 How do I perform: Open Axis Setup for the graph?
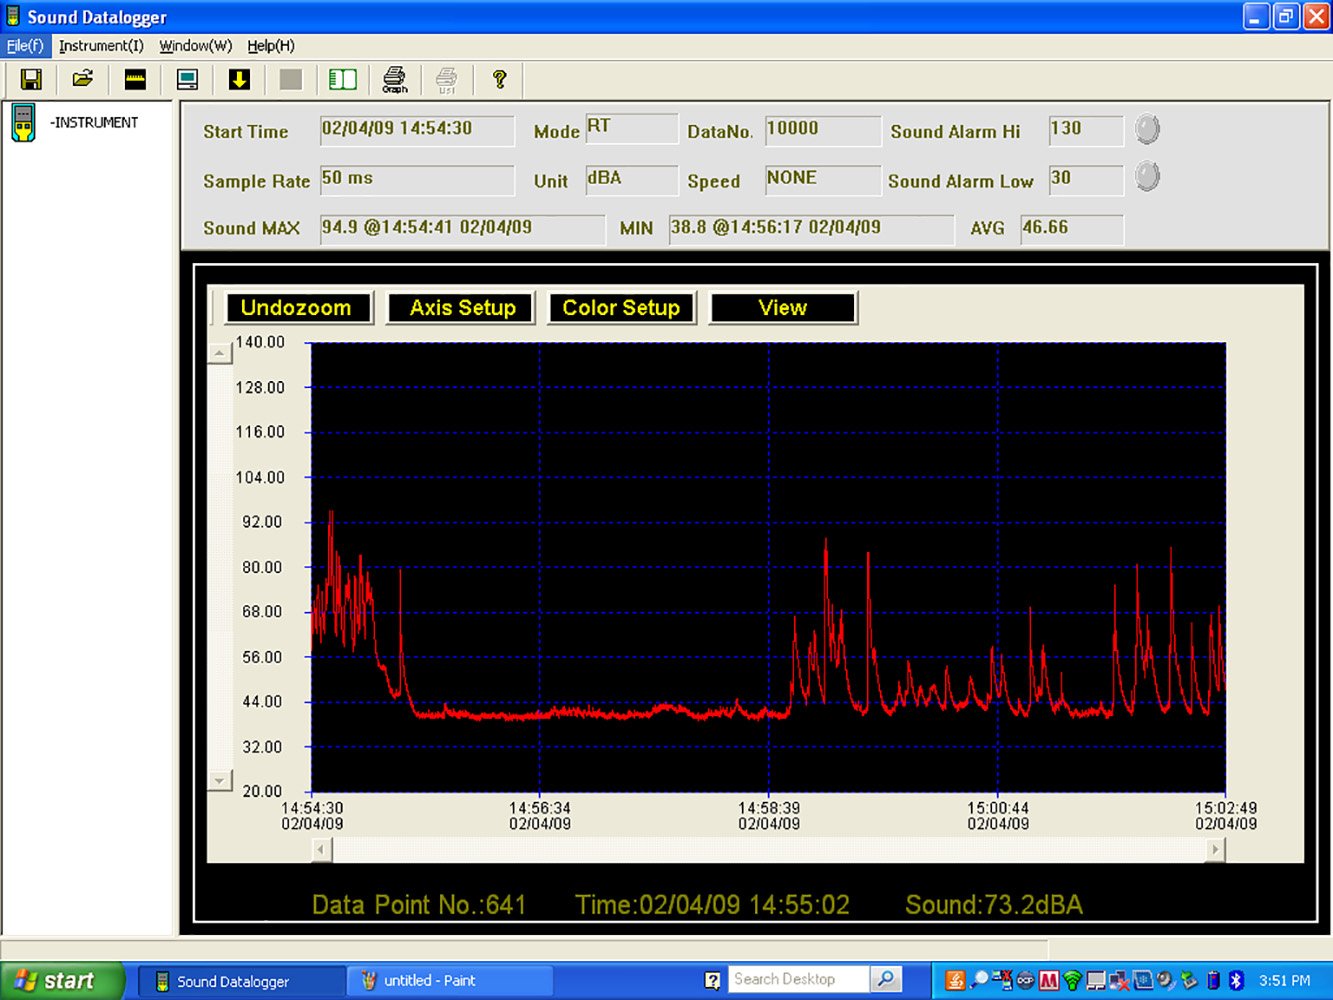click(462, 308)
